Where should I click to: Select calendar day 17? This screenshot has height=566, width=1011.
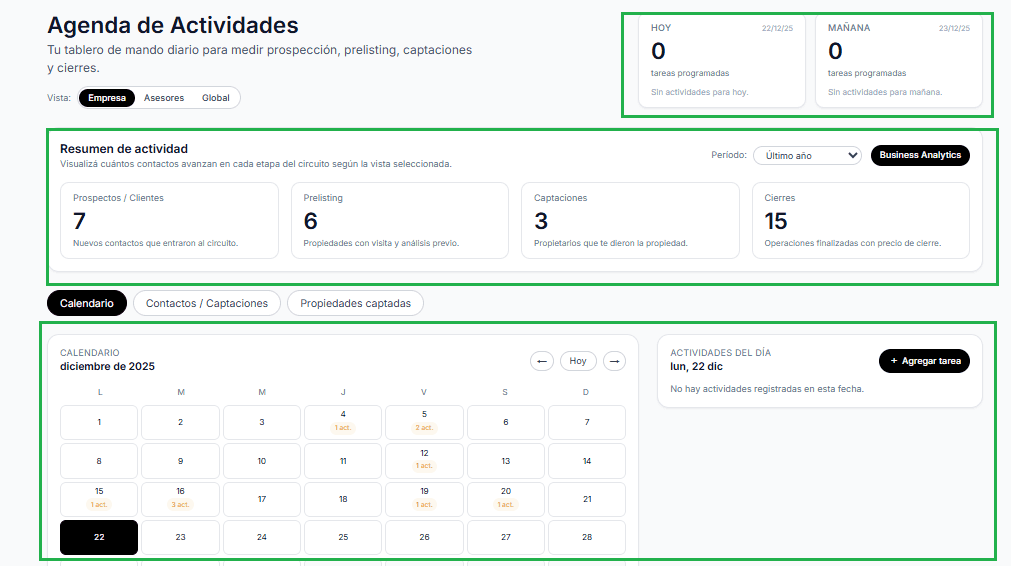click(x=262, y=499)
